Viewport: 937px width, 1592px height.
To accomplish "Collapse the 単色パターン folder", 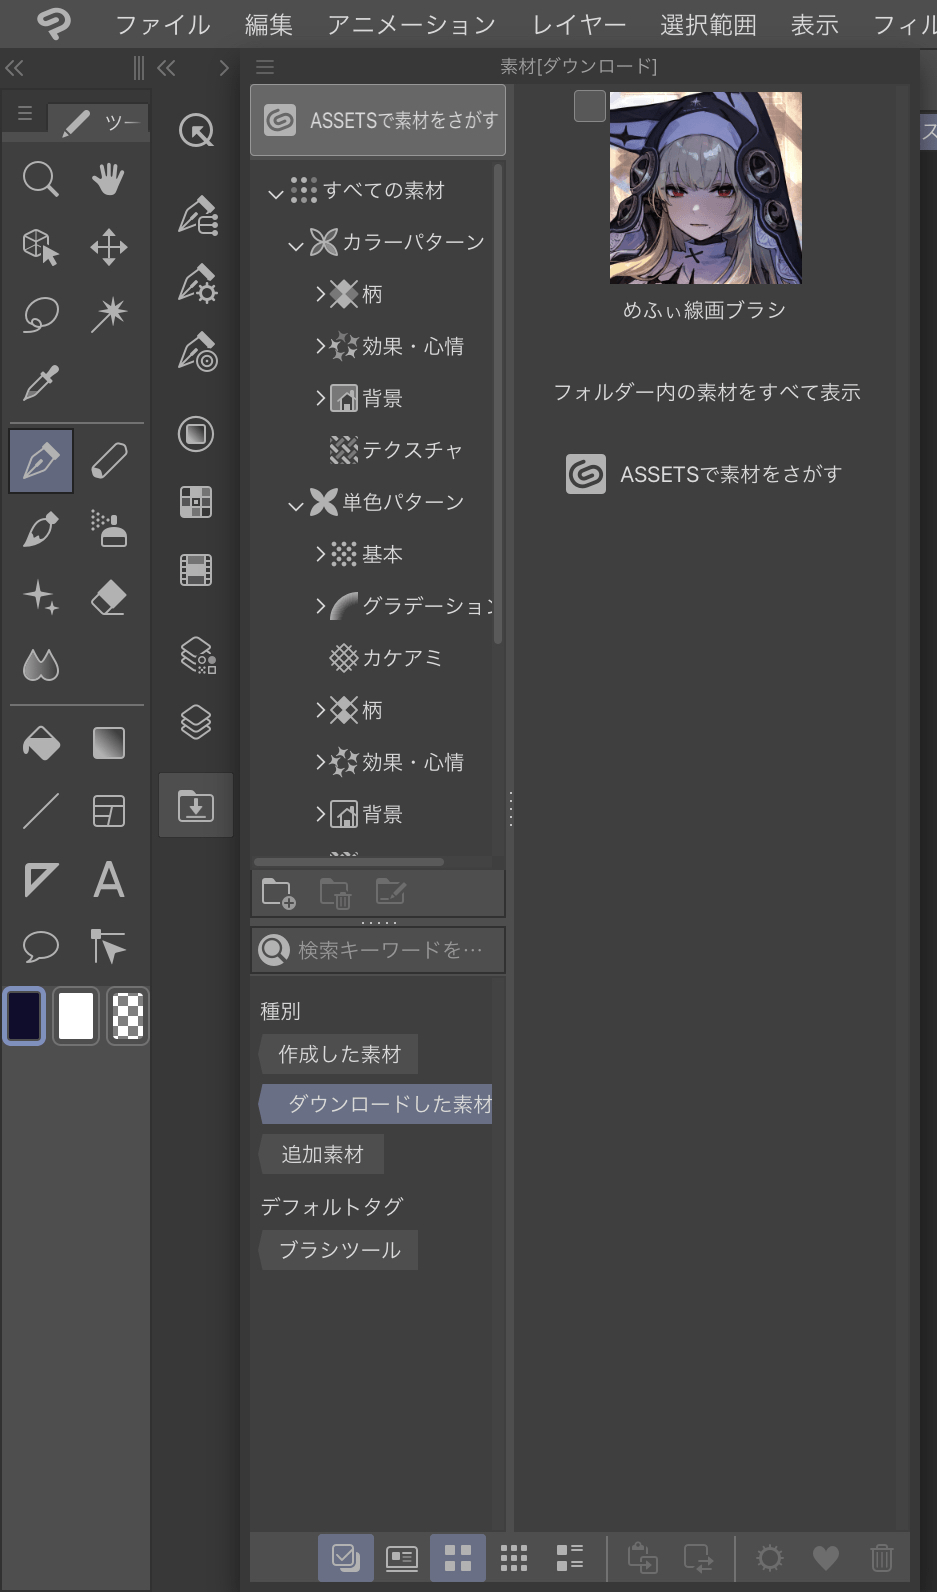I will point(296,505).
